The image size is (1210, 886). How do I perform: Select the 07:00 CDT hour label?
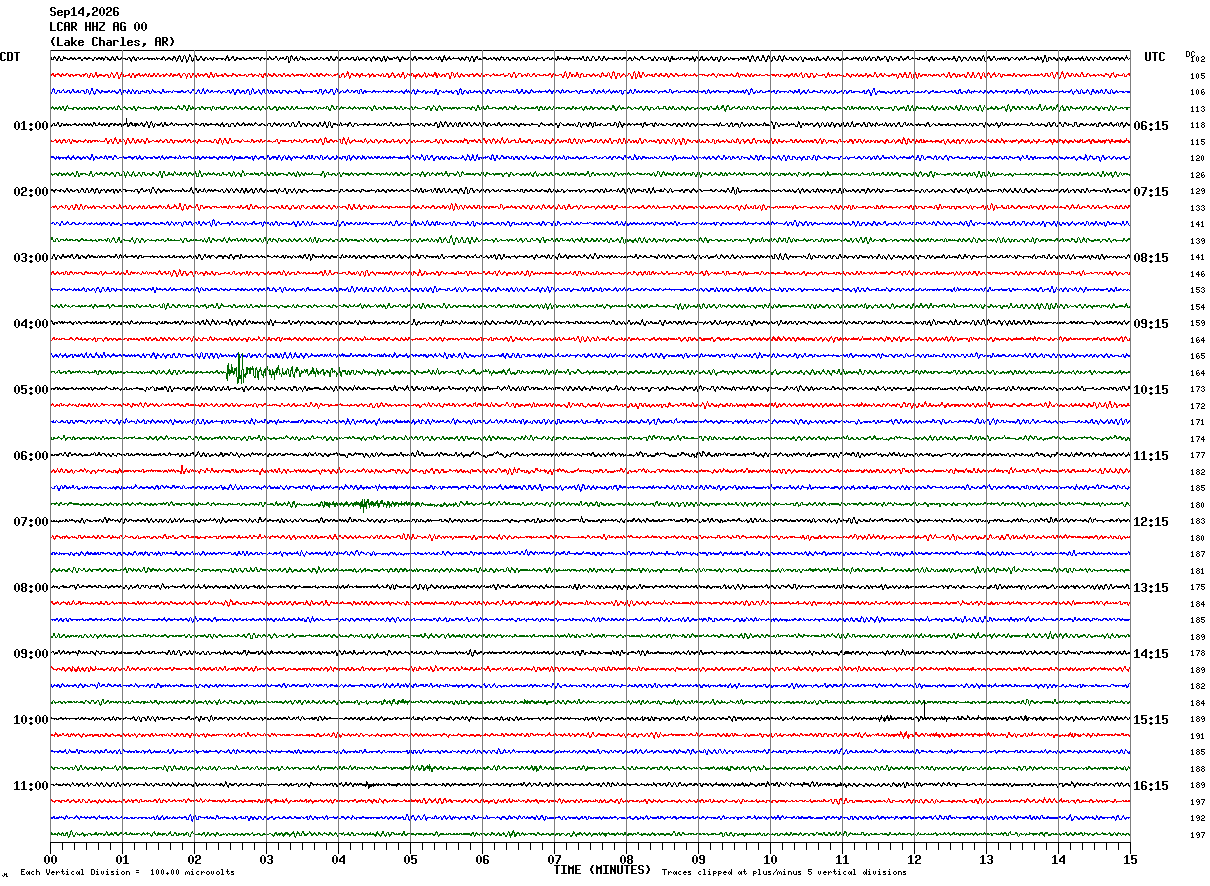tap(31, 522)
